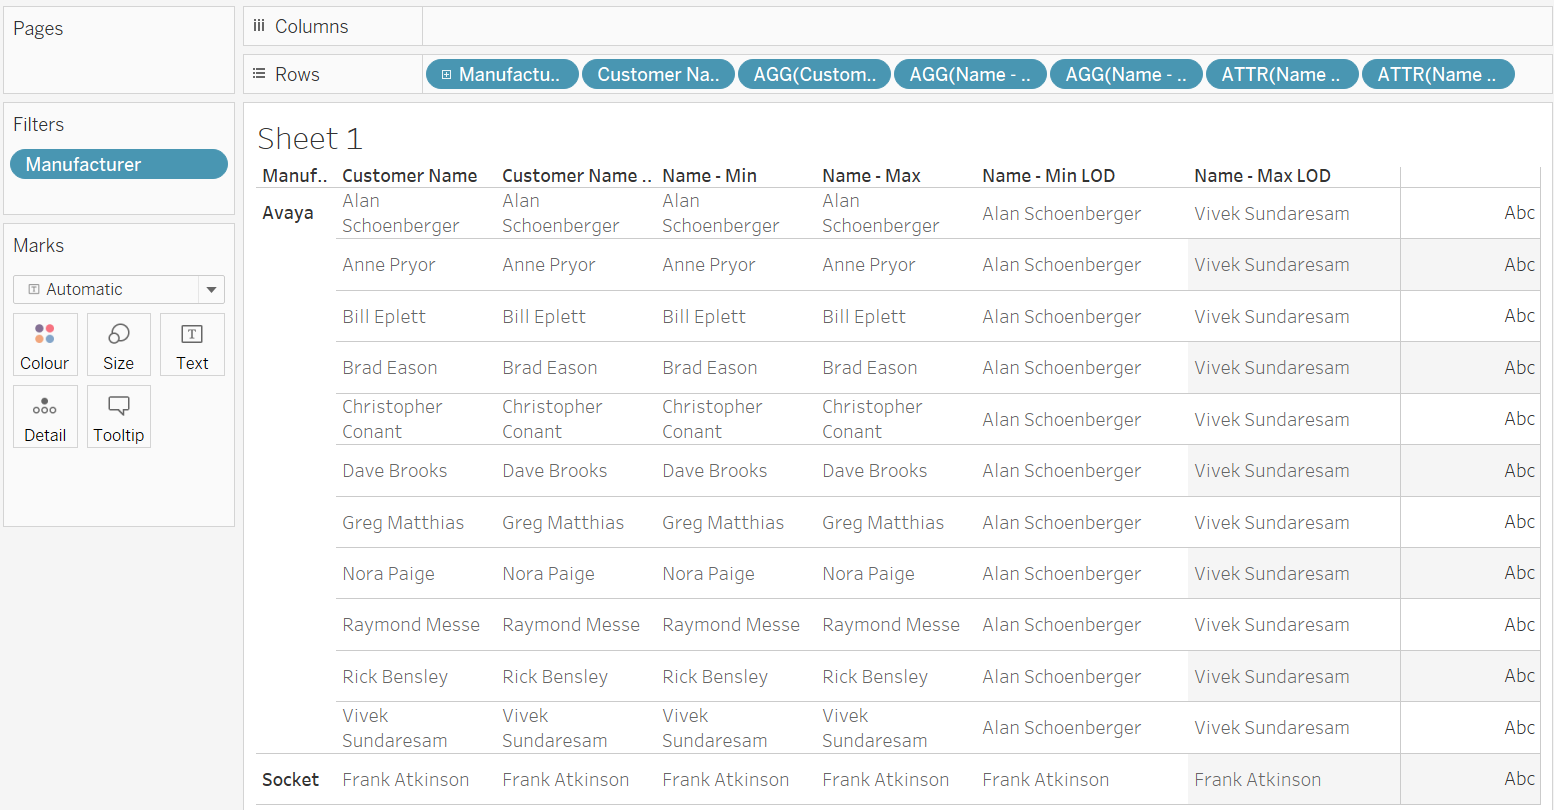This screenshot has height=810, width=1554.
Task: Click the Tooltip marks card icon
Action: pyautogui.click(x=118, y=406)
